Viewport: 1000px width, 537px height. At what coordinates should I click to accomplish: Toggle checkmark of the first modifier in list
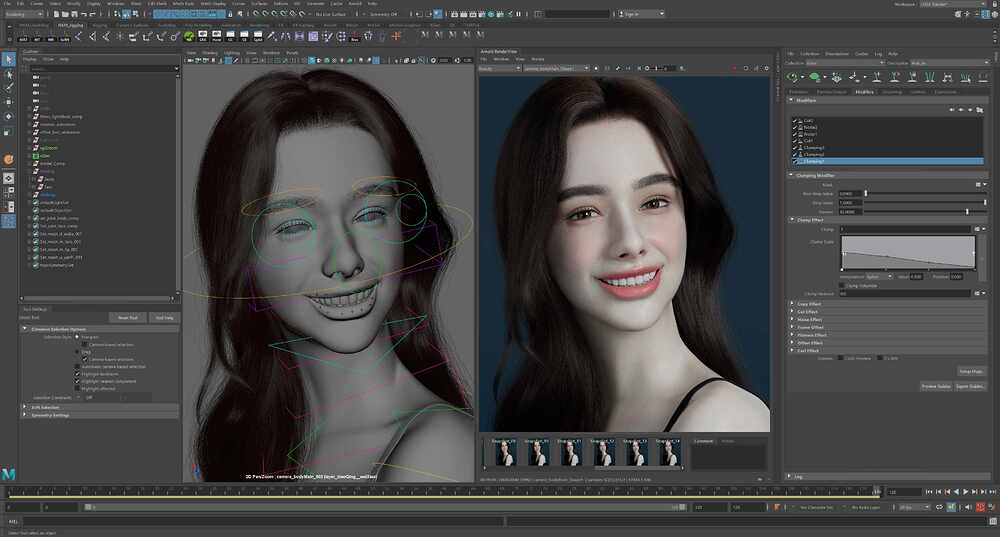point(795,120)
